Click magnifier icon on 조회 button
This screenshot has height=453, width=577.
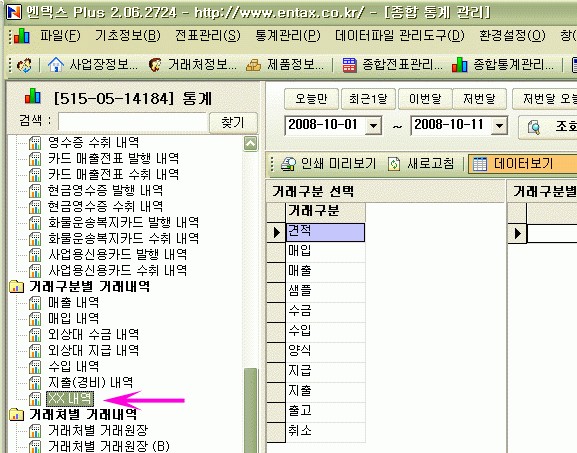tap(534, 127)
